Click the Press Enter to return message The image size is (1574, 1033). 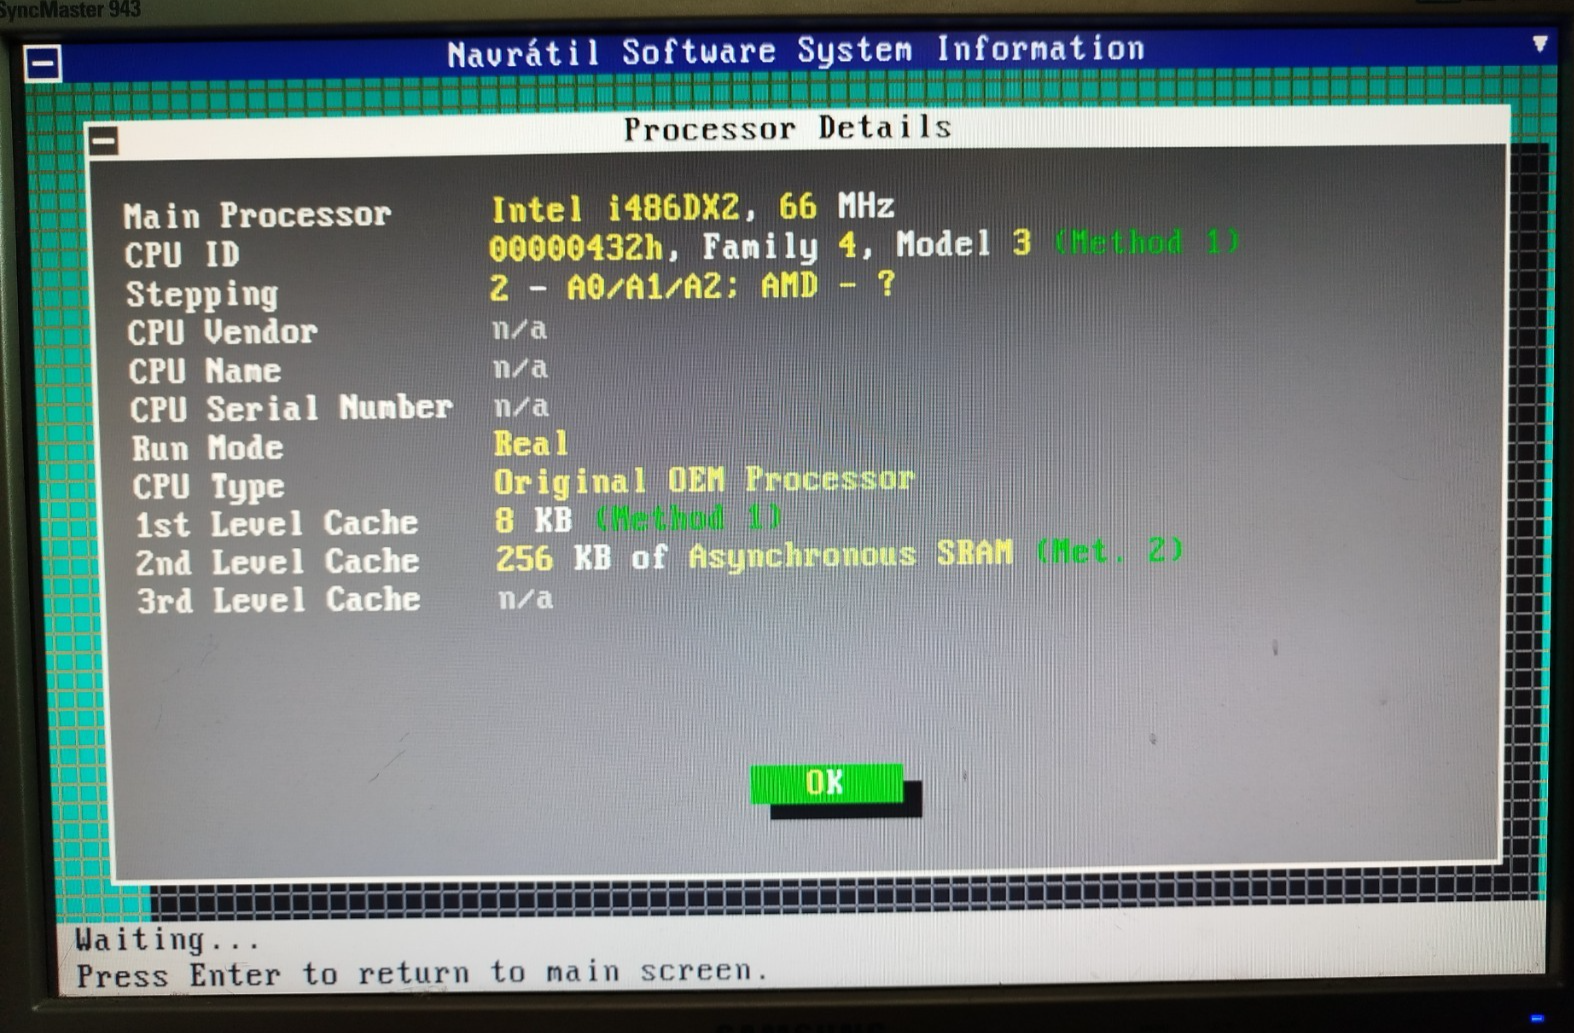point(422,973)
